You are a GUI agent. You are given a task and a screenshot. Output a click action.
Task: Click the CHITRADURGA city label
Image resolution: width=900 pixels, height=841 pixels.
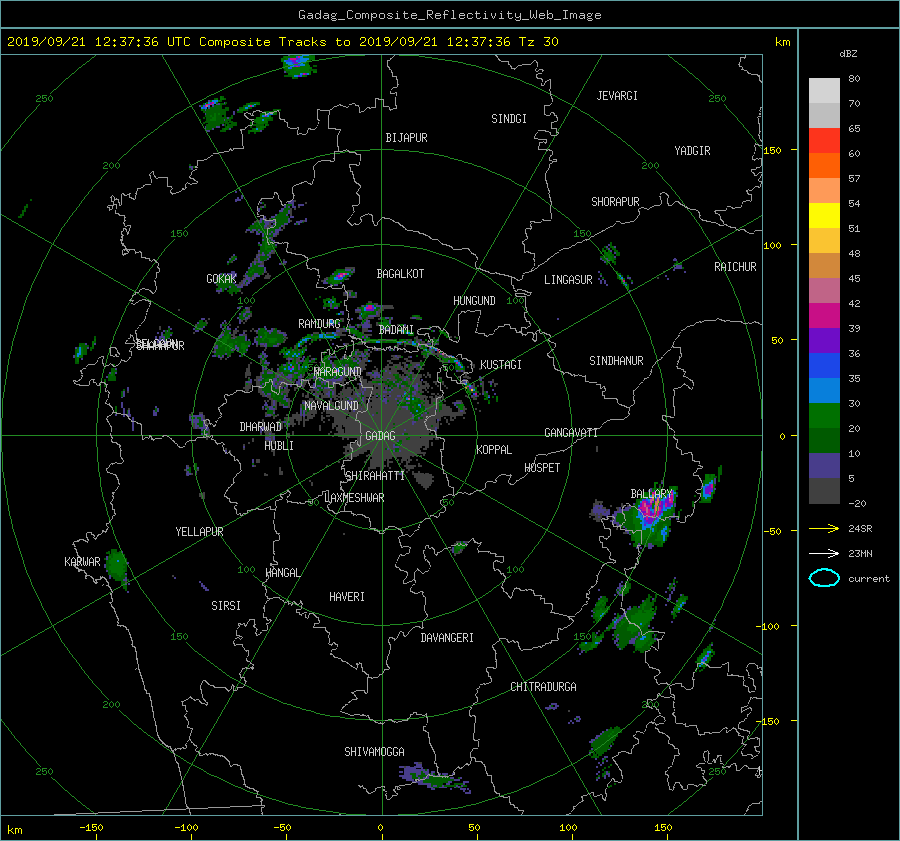(x=543, y=687)
